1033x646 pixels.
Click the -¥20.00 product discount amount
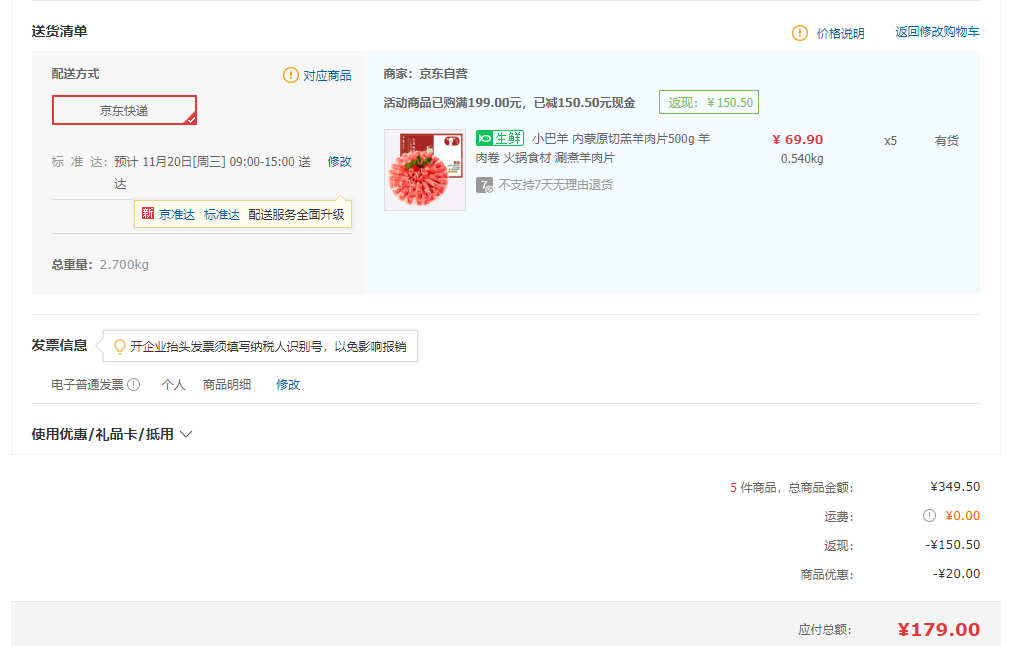[957, 574]
